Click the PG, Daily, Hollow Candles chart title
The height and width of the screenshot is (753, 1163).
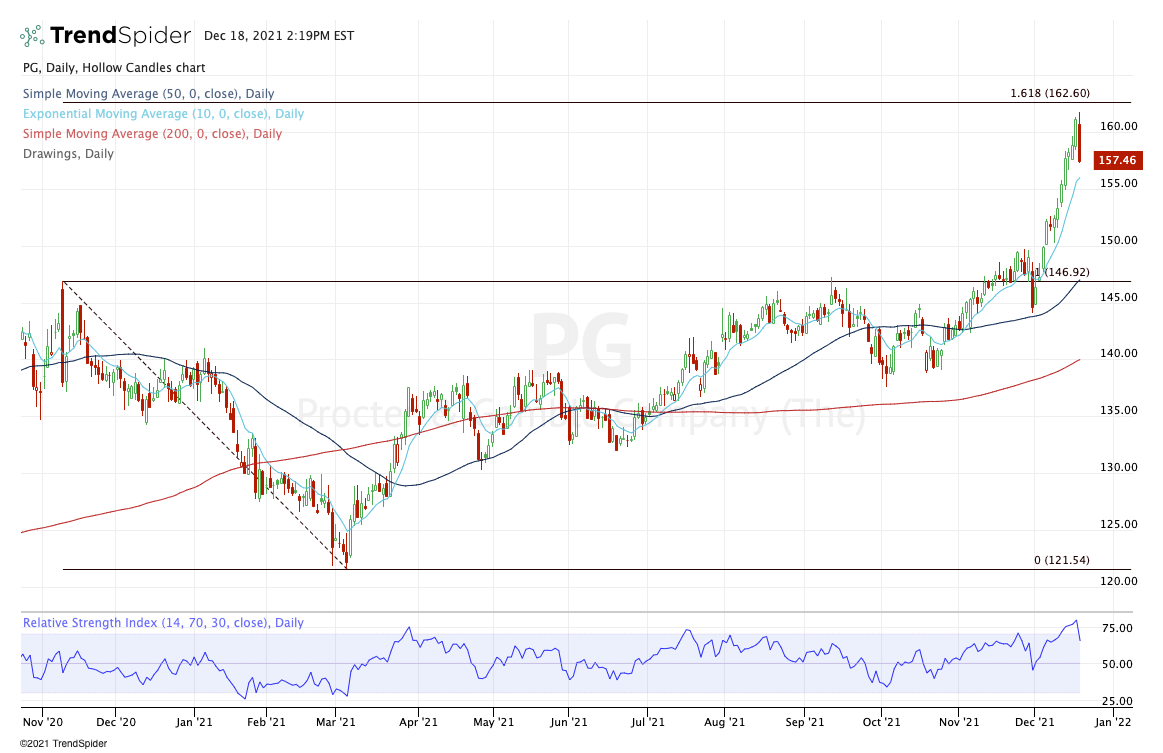click(x=113, y=68)
